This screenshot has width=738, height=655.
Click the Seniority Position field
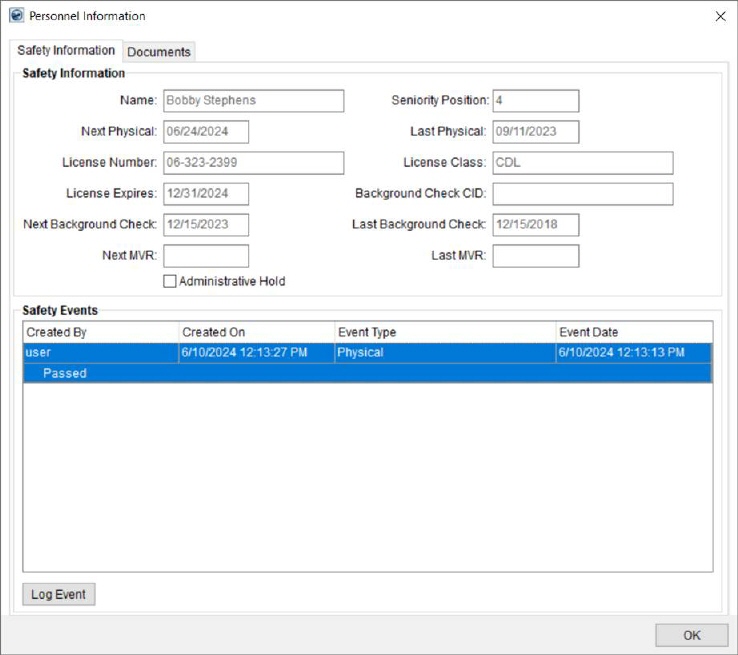click(536, 101)
